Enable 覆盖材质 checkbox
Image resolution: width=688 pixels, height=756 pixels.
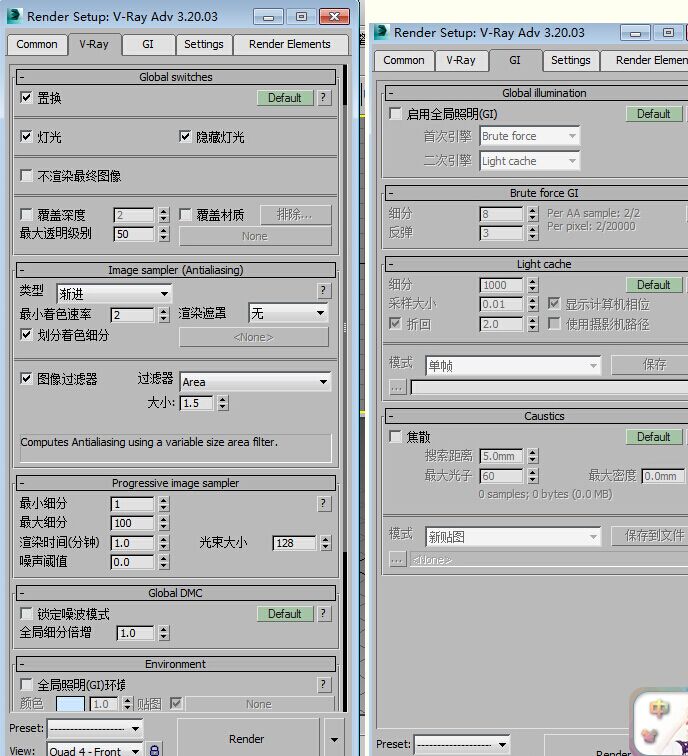click(x=185, y=214)
